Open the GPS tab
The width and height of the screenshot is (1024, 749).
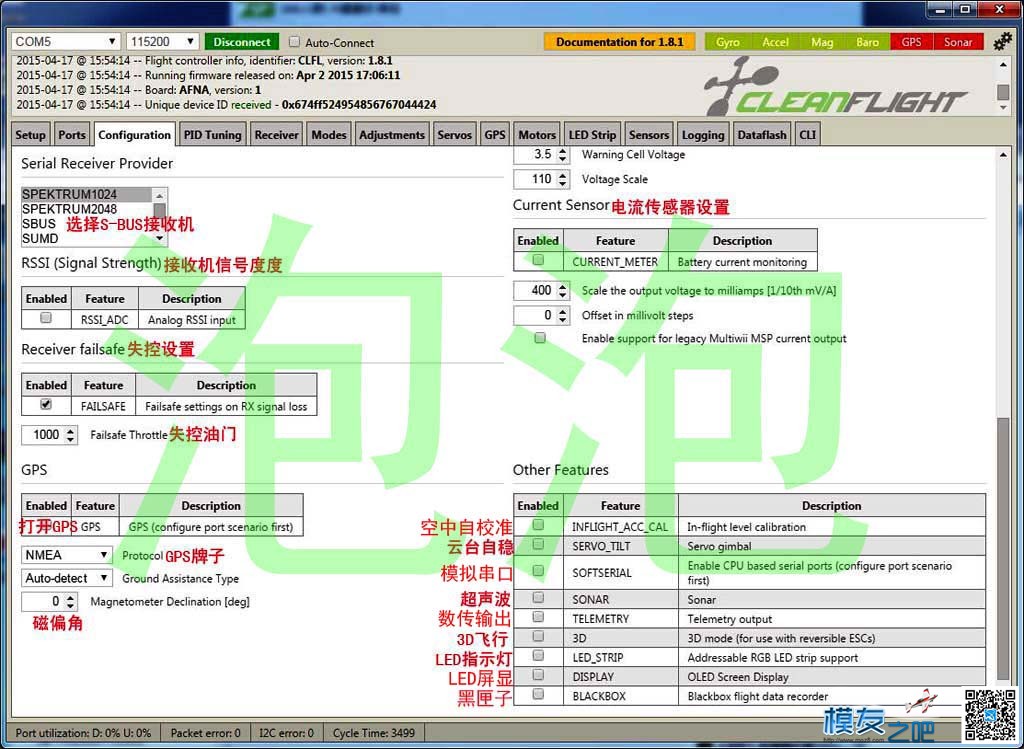click(495, 135)
